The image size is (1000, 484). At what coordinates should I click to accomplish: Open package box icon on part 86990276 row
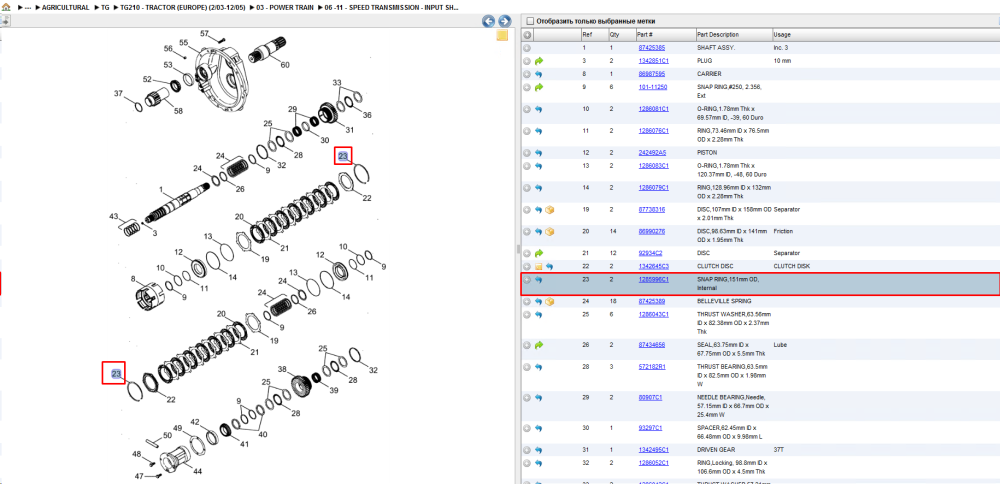(550, 231)
